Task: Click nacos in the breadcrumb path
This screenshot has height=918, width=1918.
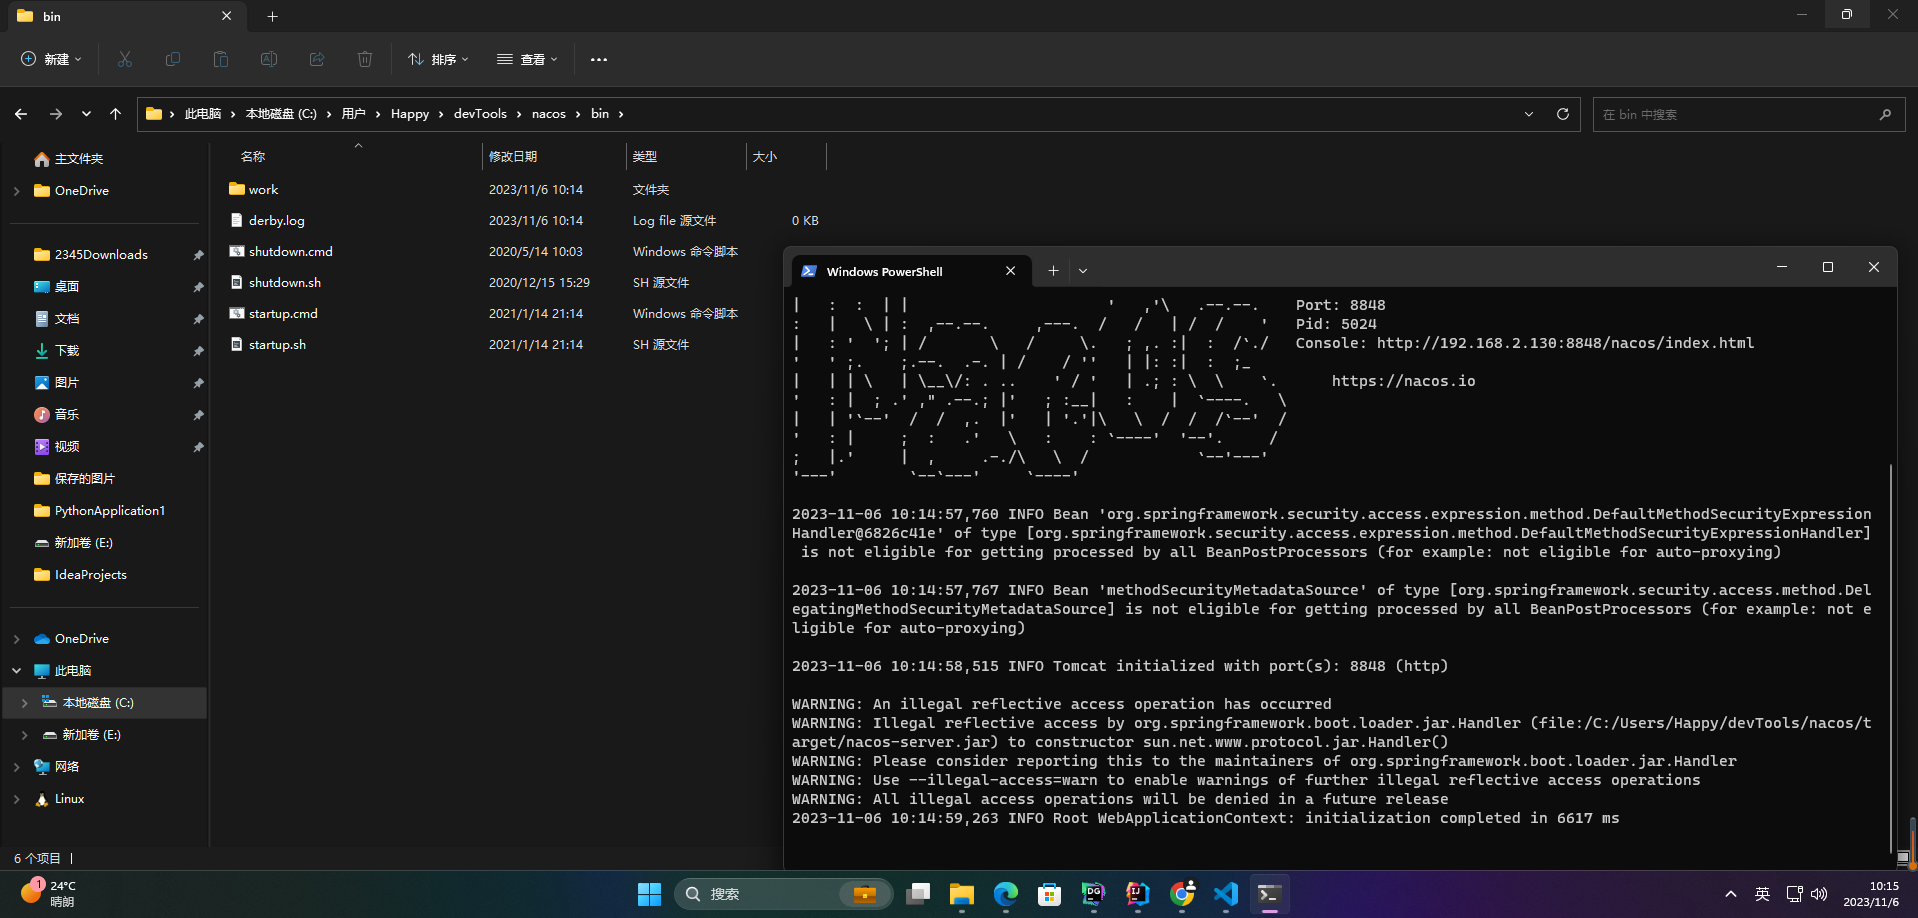Action: point(549,114)
